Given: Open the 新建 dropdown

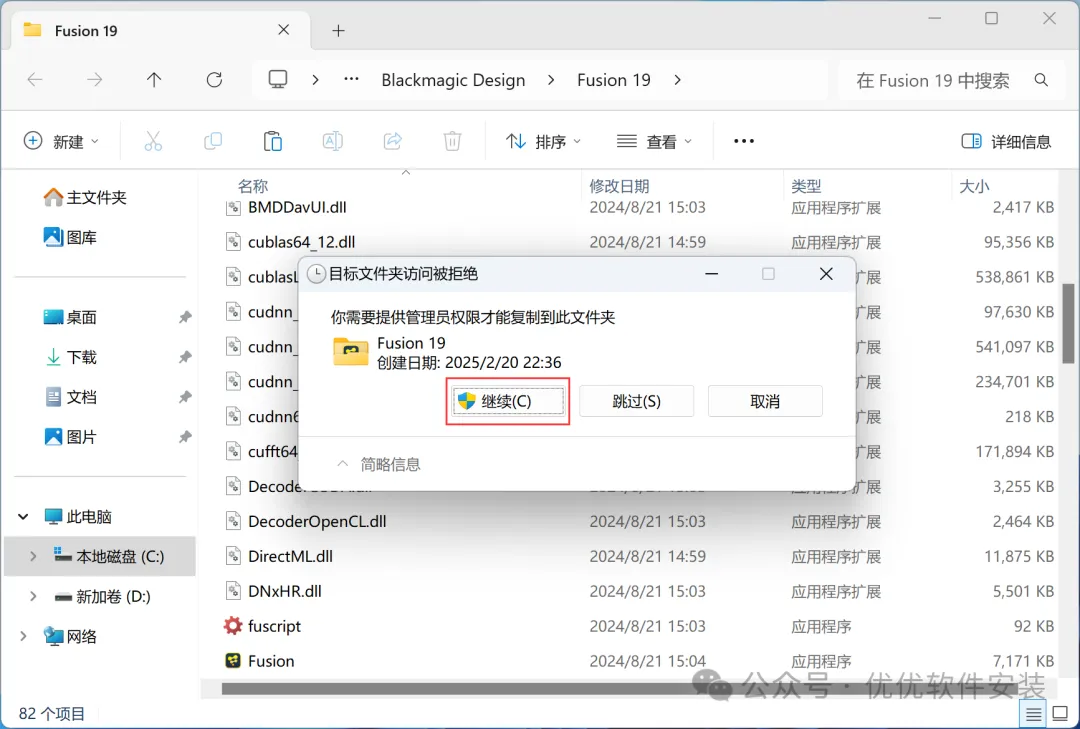Looking at the screenshot, I should click(61, 141).
